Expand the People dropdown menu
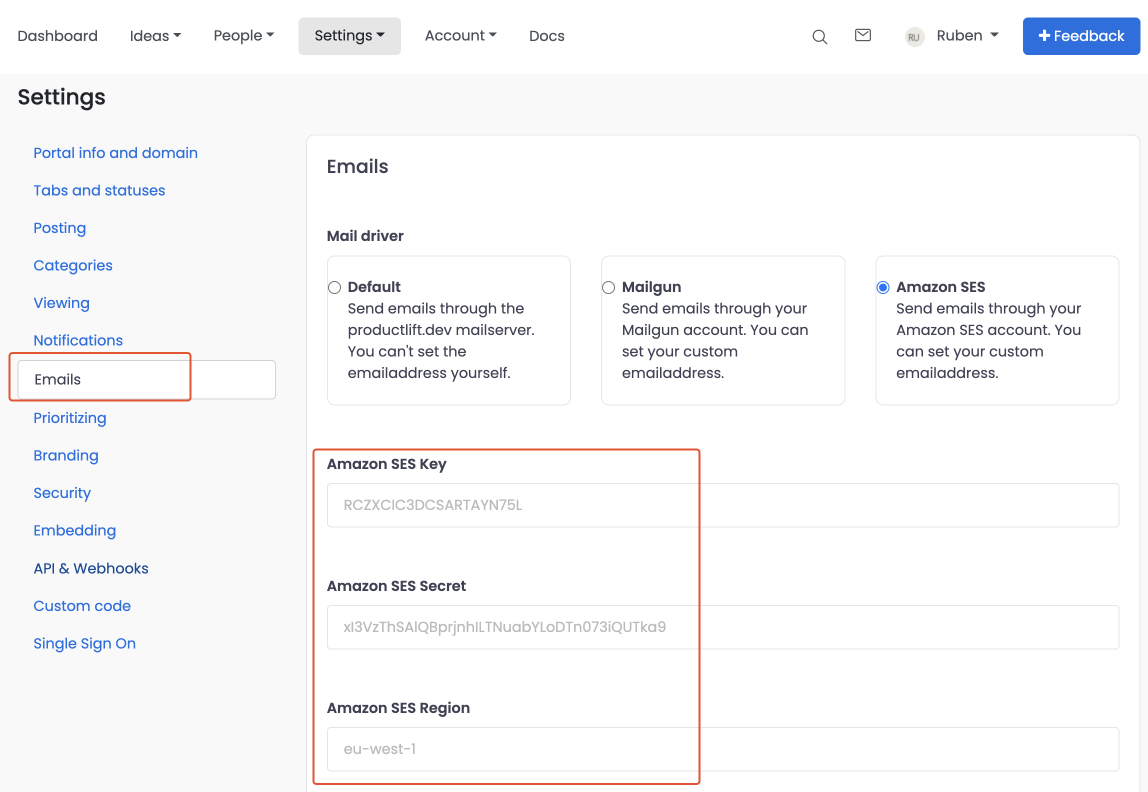The height and width of the screenshot is (792, 1148). 243,36
